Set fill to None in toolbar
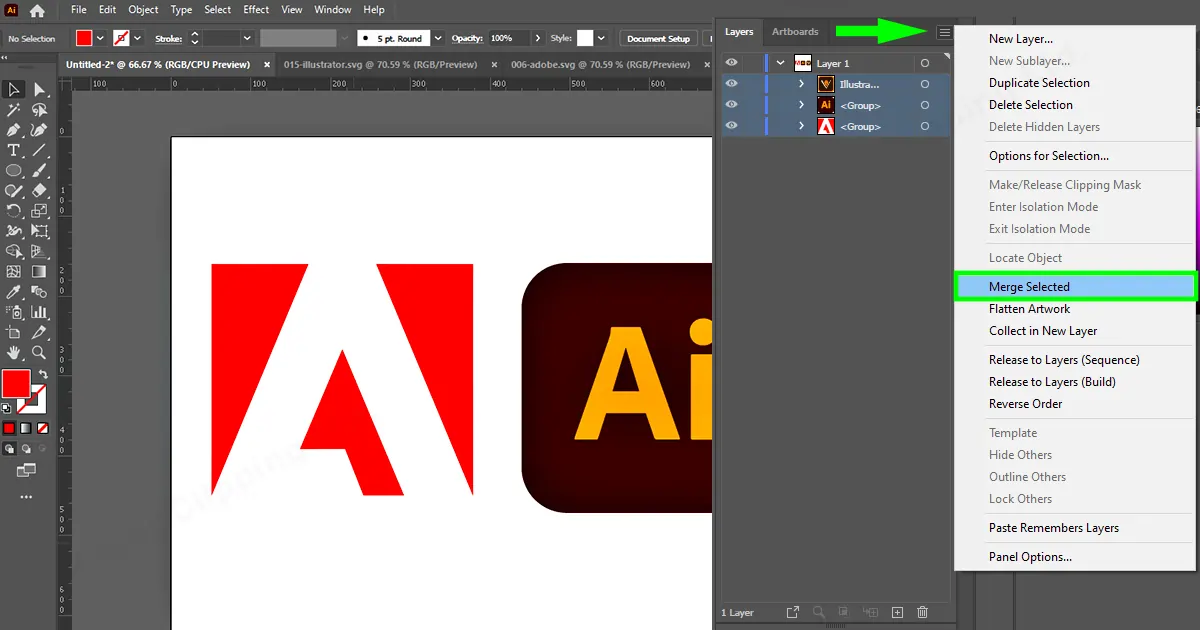The width and height of the screenshot is (1200, 630). [x=42, y=426]
